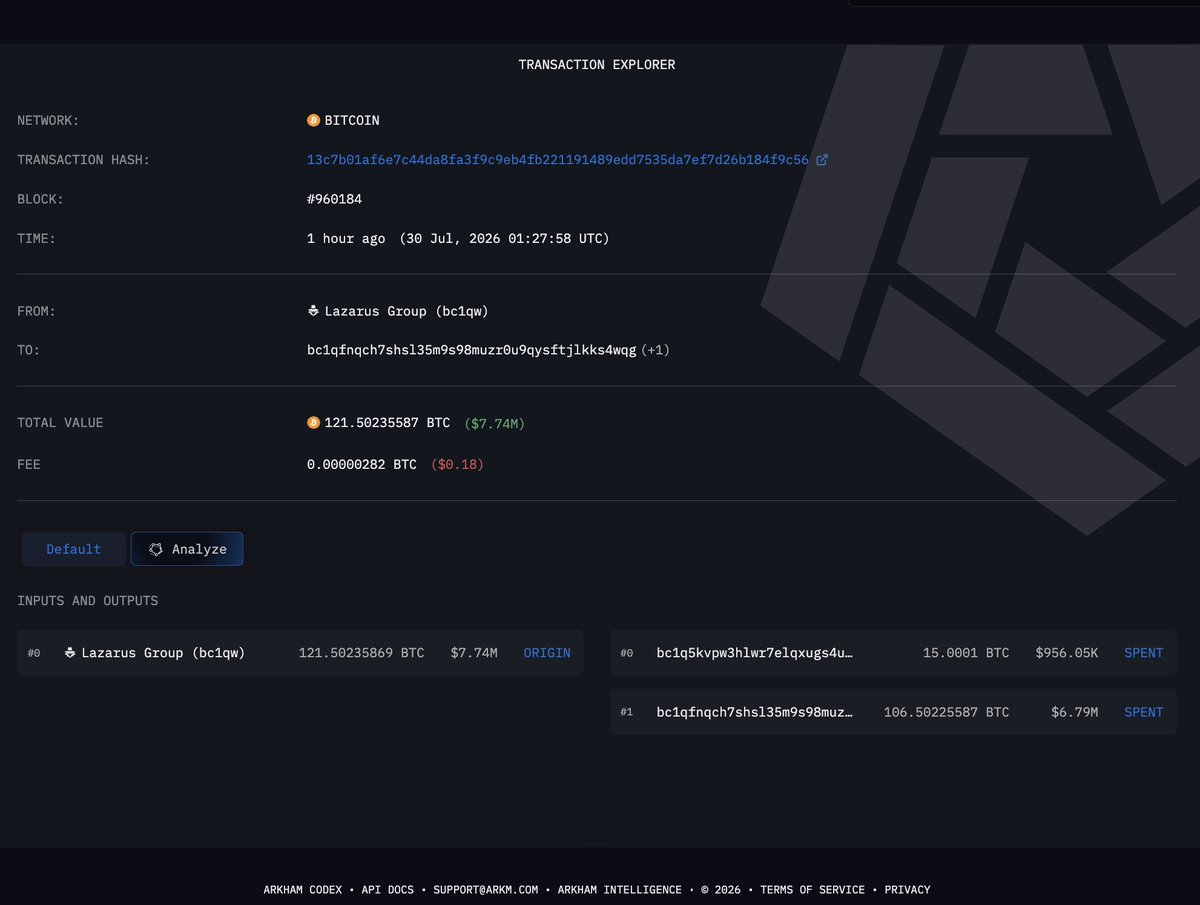Click the BTC coin icon beside total value

tap(313, 423)
